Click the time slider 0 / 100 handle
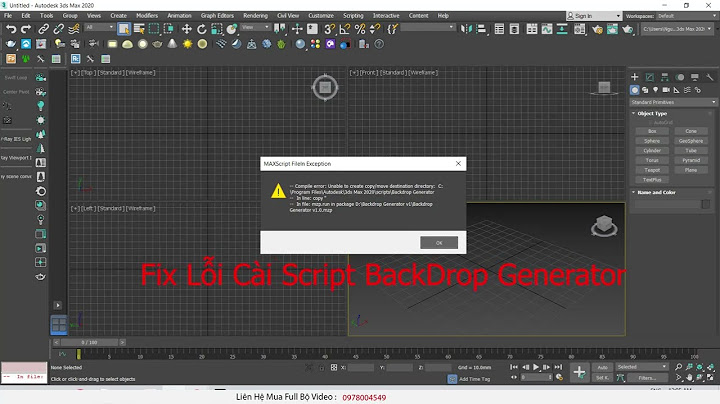This screenshot has height=404, width=720. coord(90,342)
